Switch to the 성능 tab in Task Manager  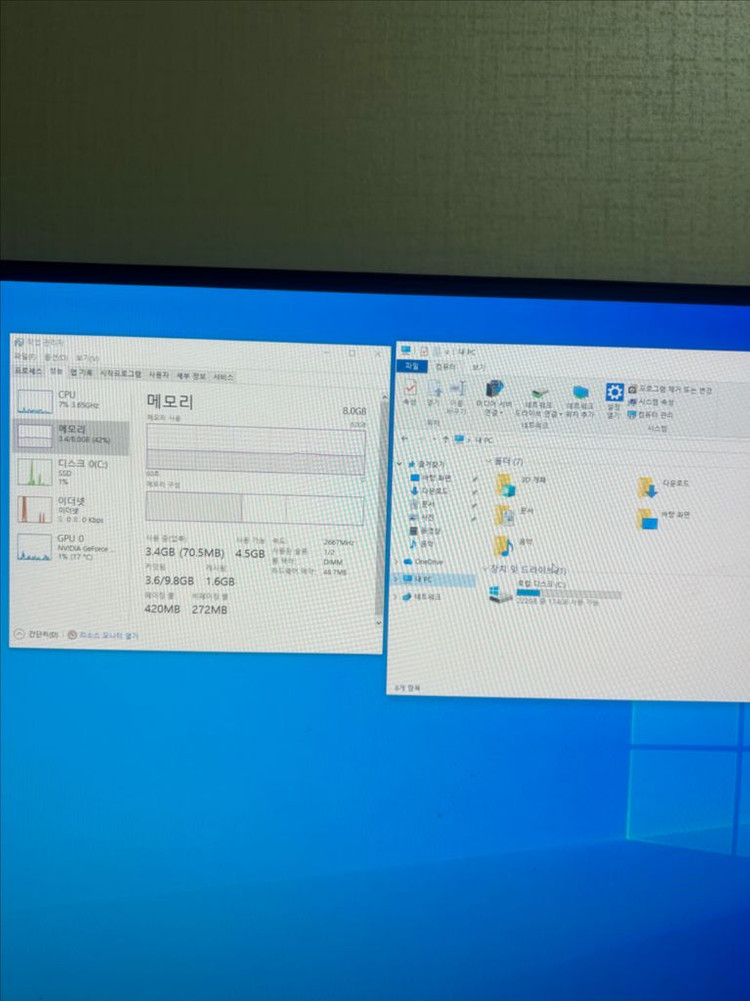pyautogui.click(x=56, y=372)
